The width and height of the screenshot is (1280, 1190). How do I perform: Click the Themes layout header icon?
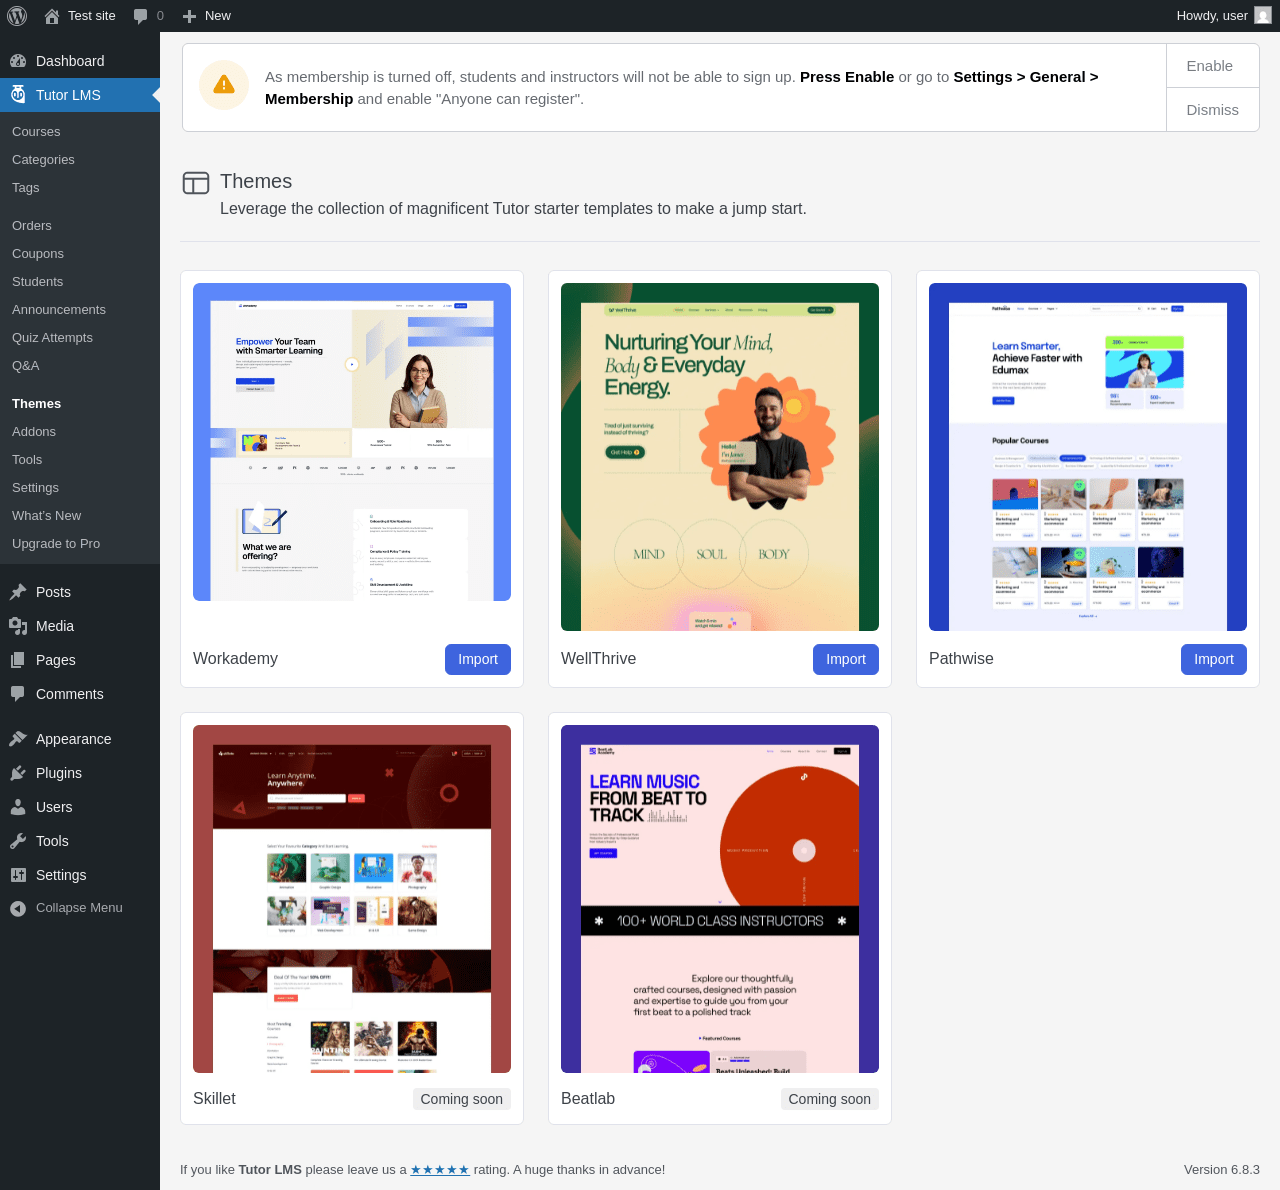196,182
